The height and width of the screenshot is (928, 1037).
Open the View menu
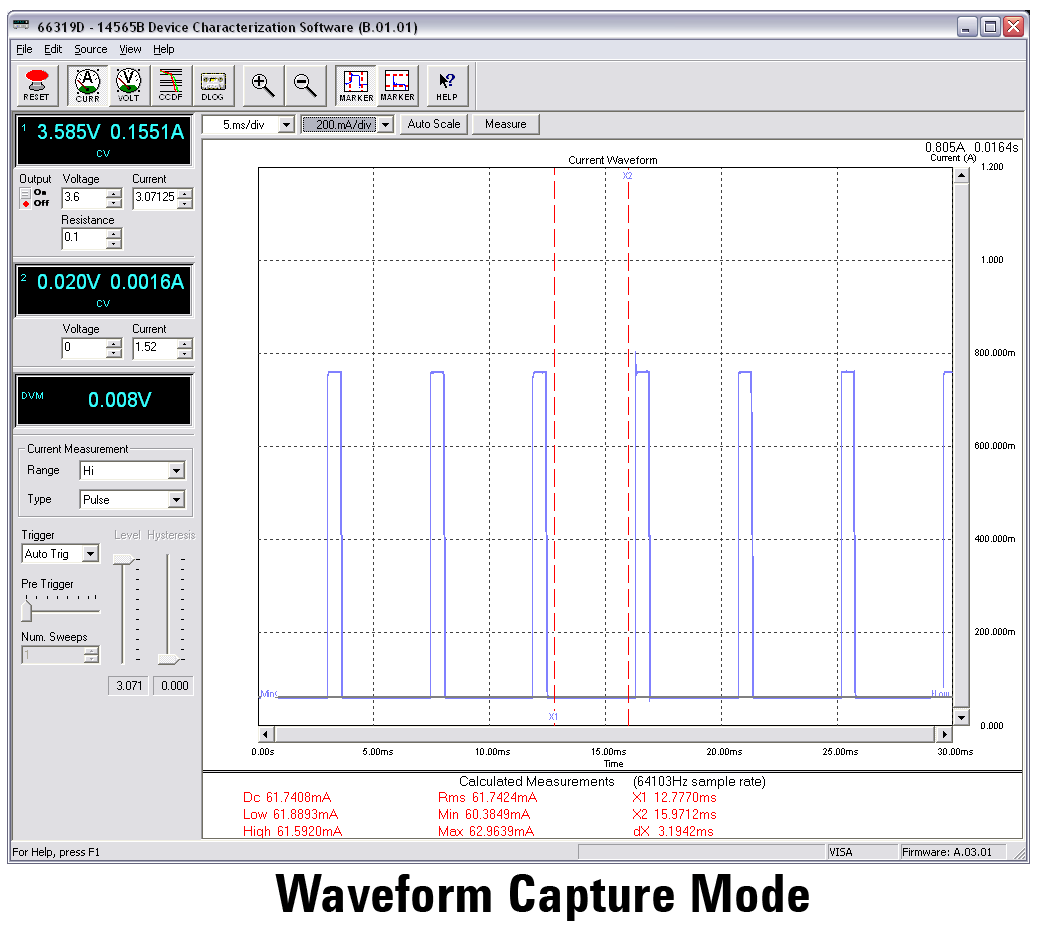pos(130,49)
